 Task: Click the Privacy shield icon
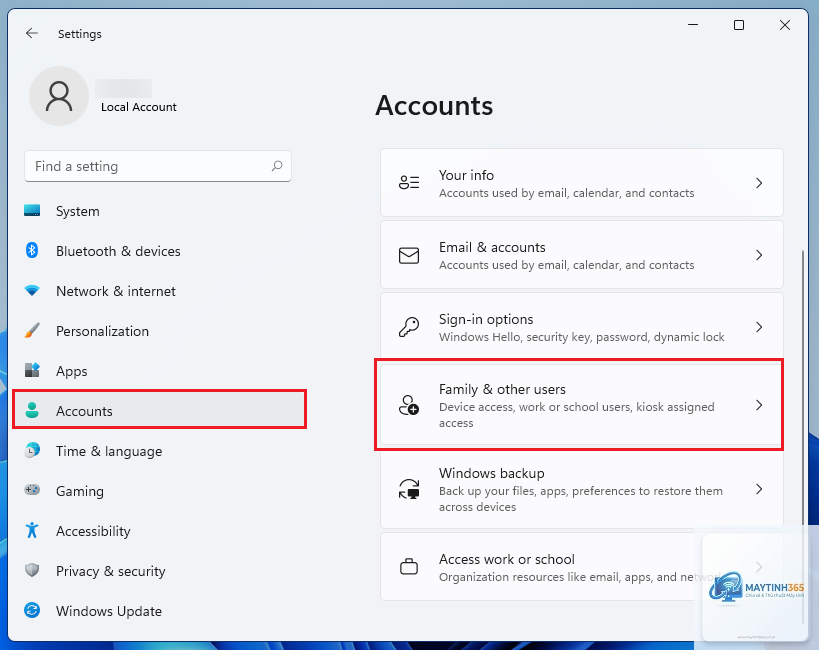pyautogui.click(x=32, y=570)
